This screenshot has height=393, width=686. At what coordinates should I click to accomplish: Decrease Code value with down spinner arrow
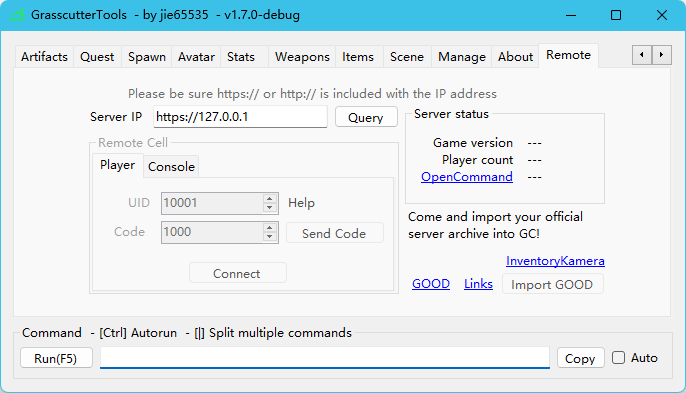pos(270,237)
